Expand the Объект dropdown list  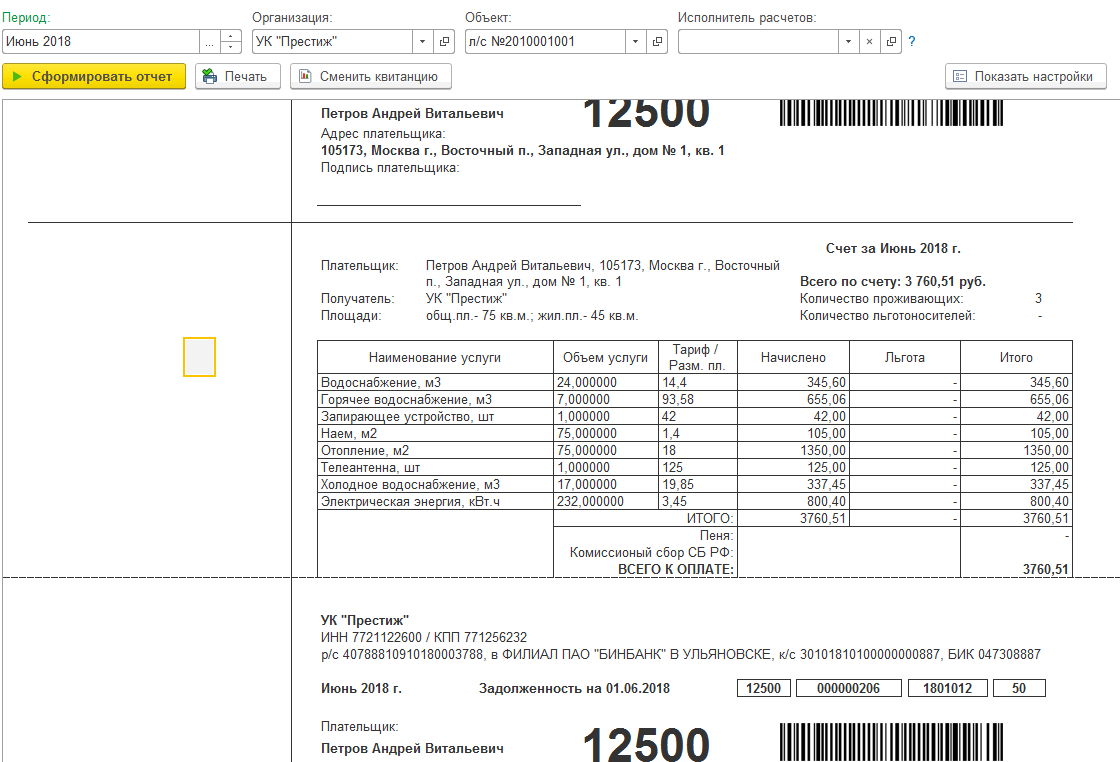click(x=635, y=41)
